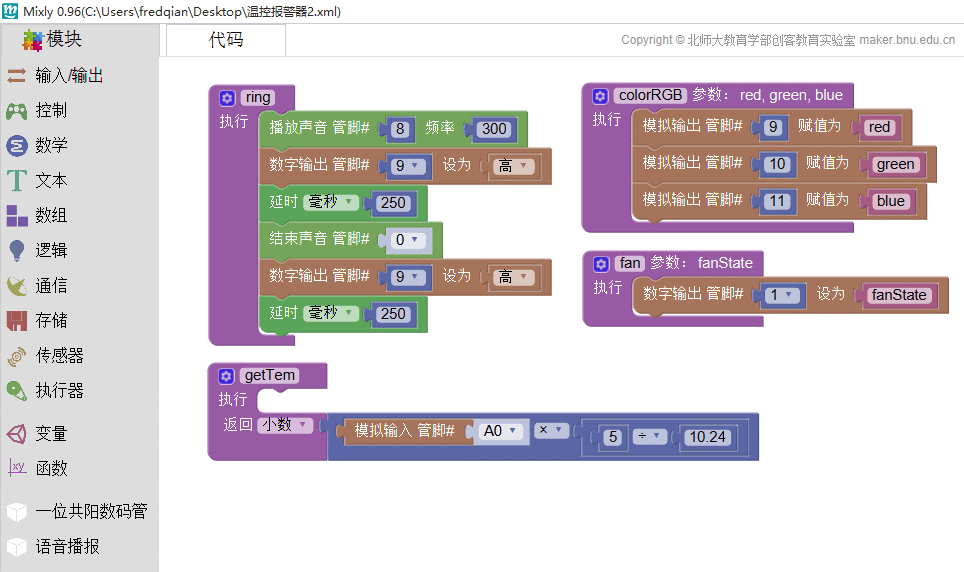Click gear icon on the colorRGB function block
Image resolution: width=964 pixels, height=572 pixels.
point(600,96)
